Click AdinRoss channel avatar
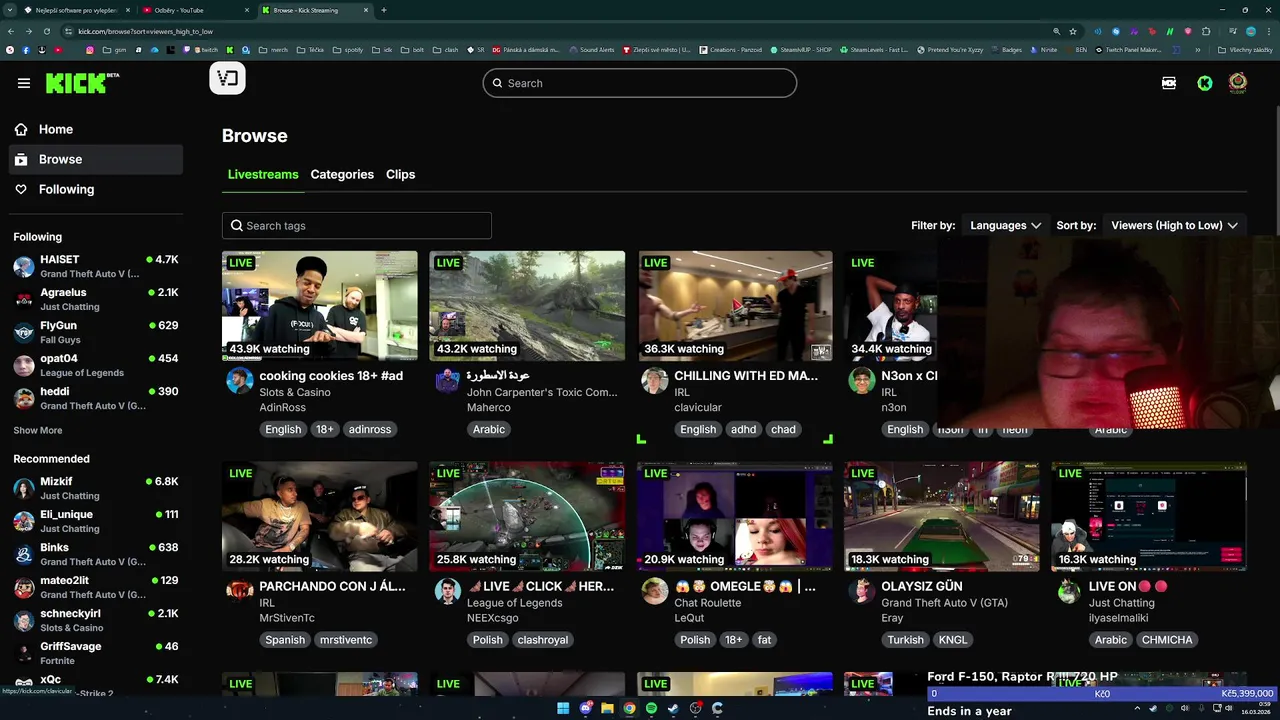Screen dimensions: 1280x720 tap(240, 380)
